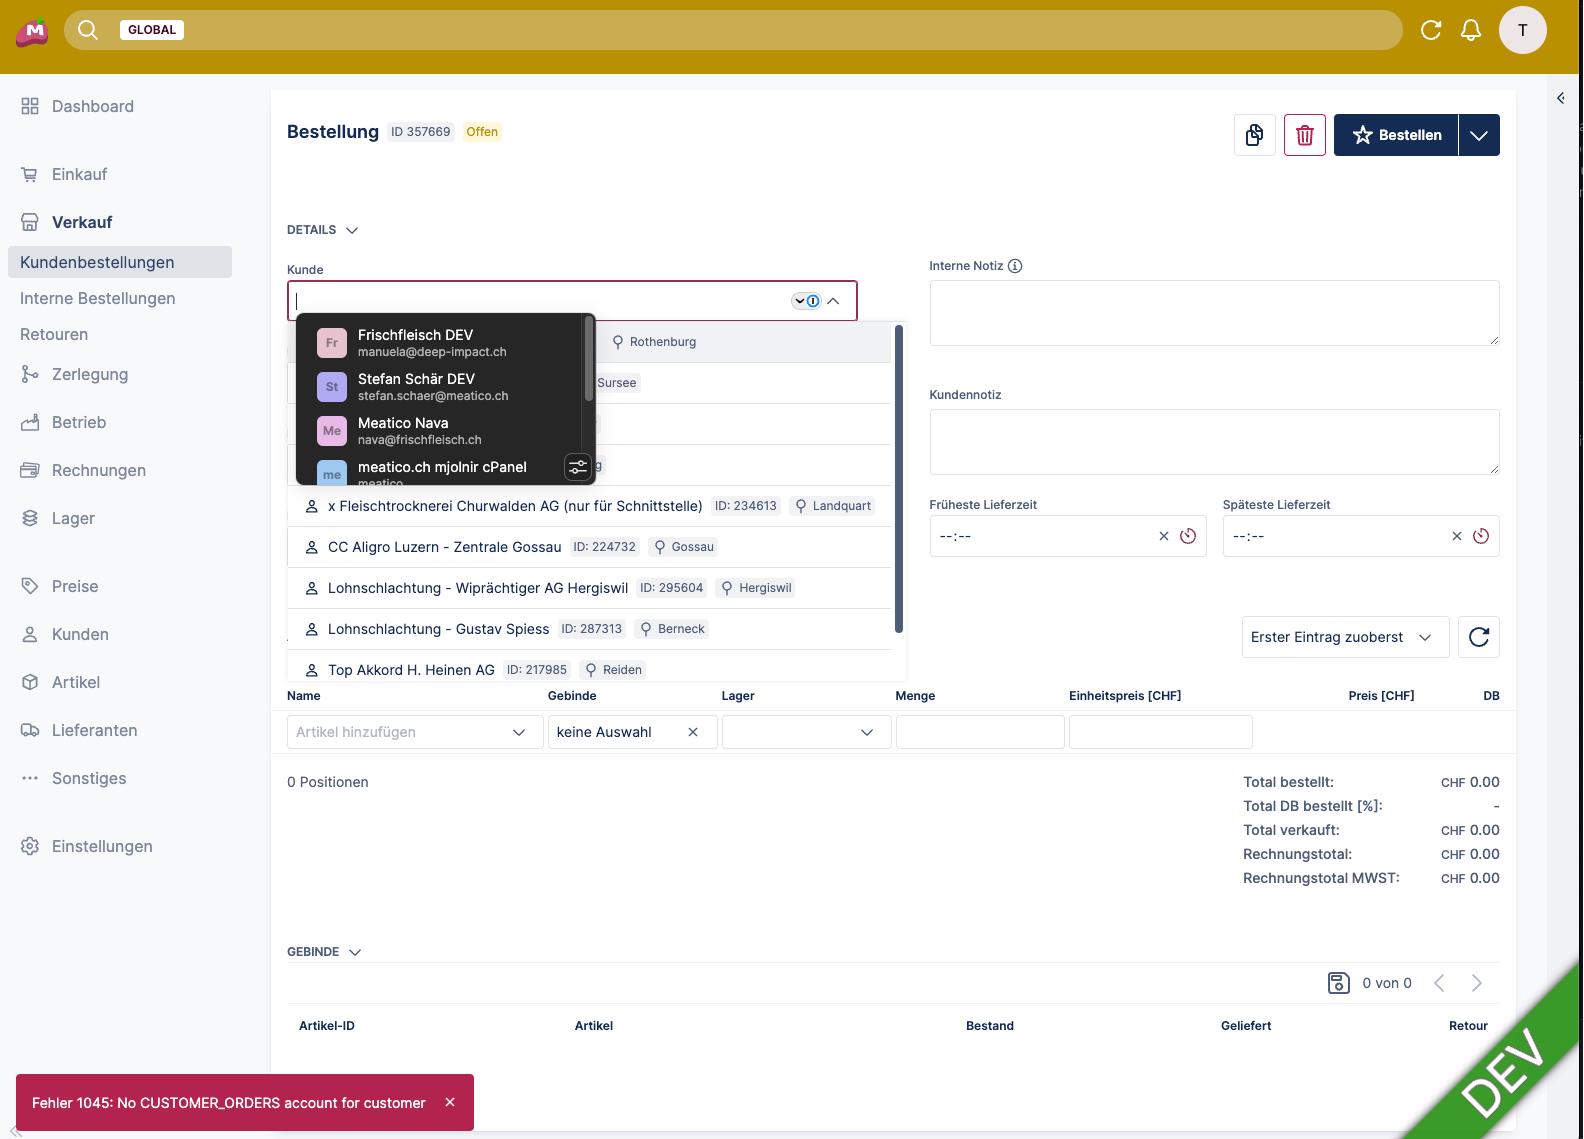Dismiss the Fehler 1045 error toast
This screenshot has height=1139, width=1584.
[x=450, y=1102]
